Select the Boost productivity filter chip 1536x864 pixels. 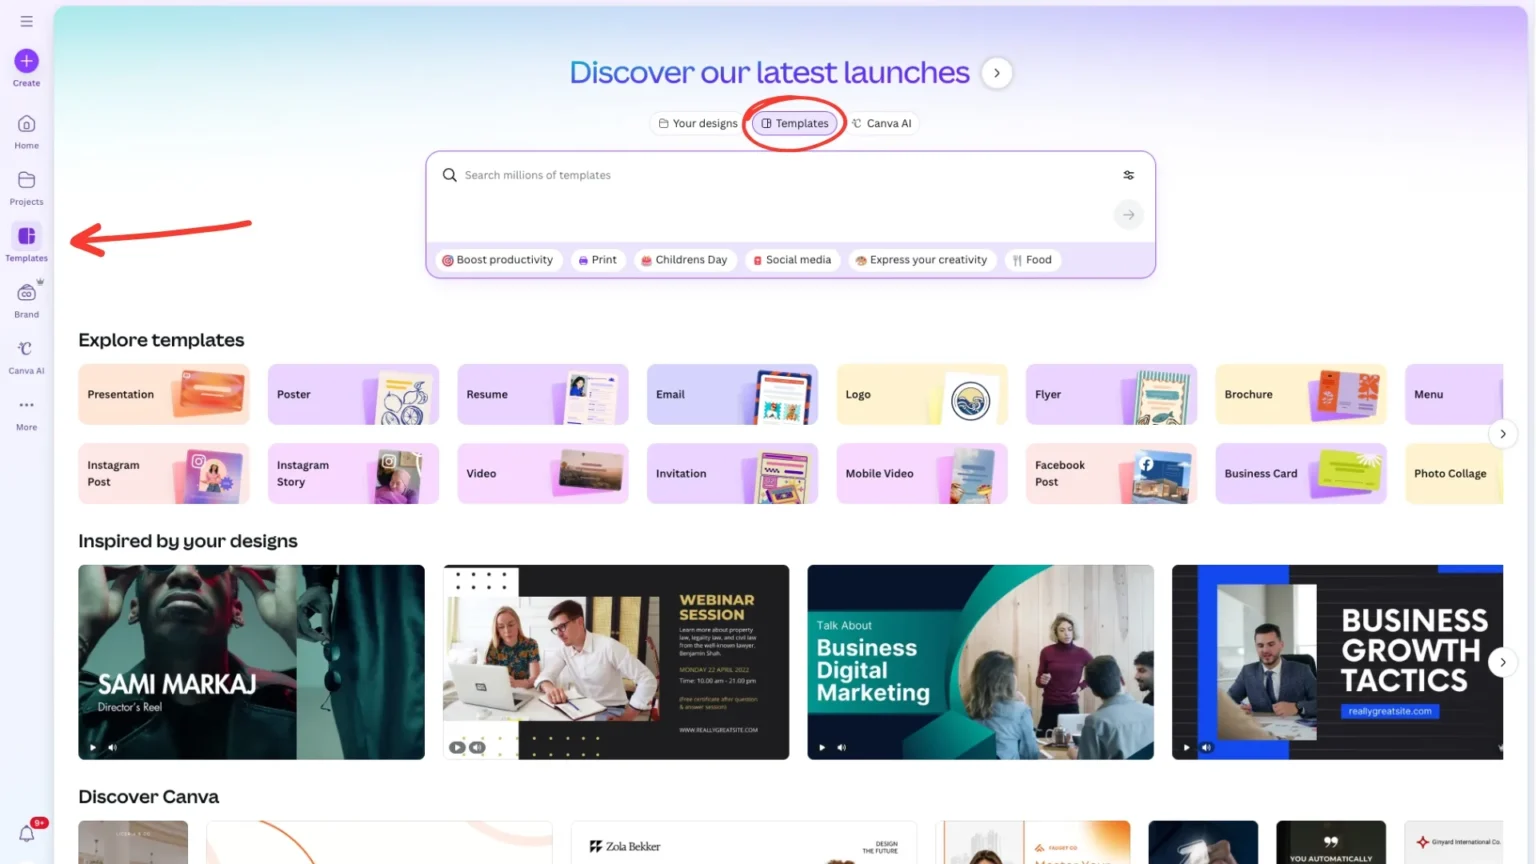497,260
